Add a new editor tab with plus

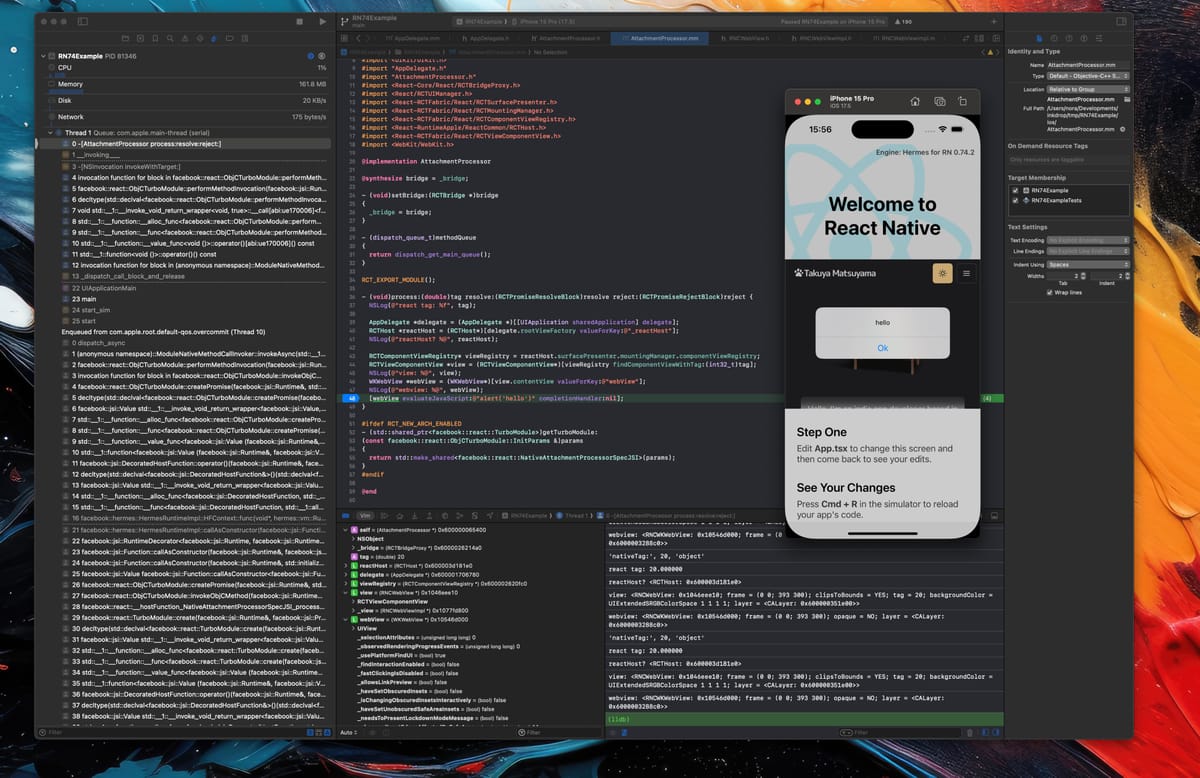[x=993, y=21]
